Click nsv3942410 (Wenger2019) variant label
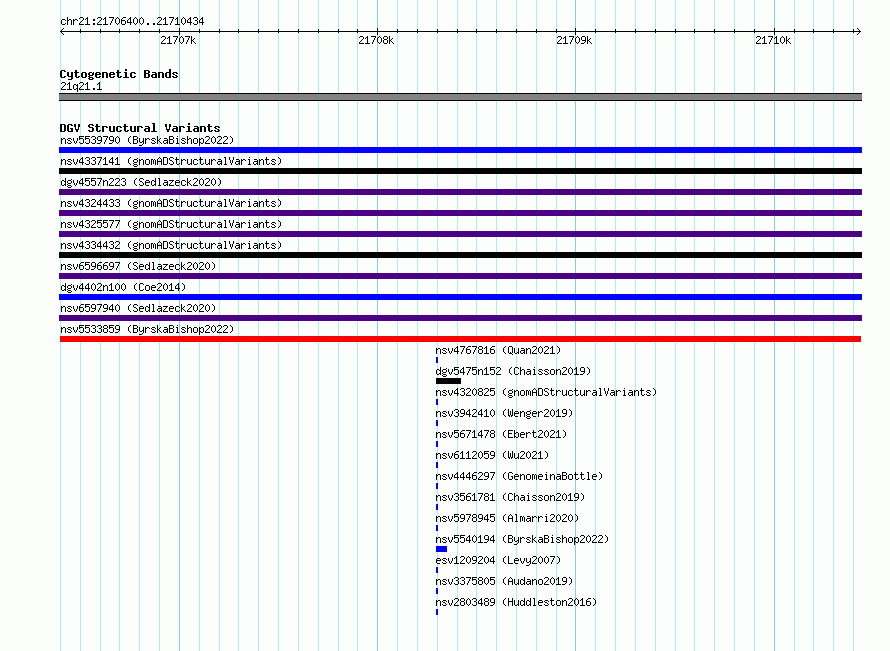 [504, 413]
